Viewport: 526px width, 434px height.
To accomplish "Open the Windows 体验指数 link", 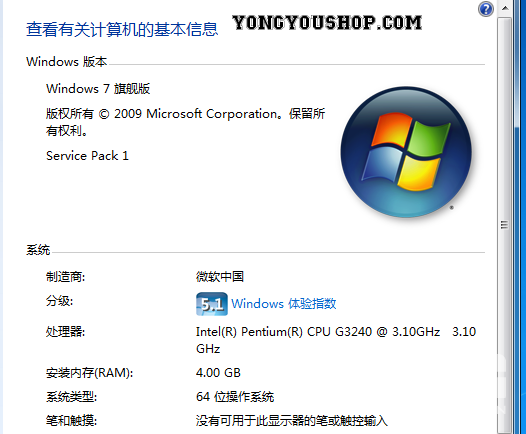I will coord(283,304).
